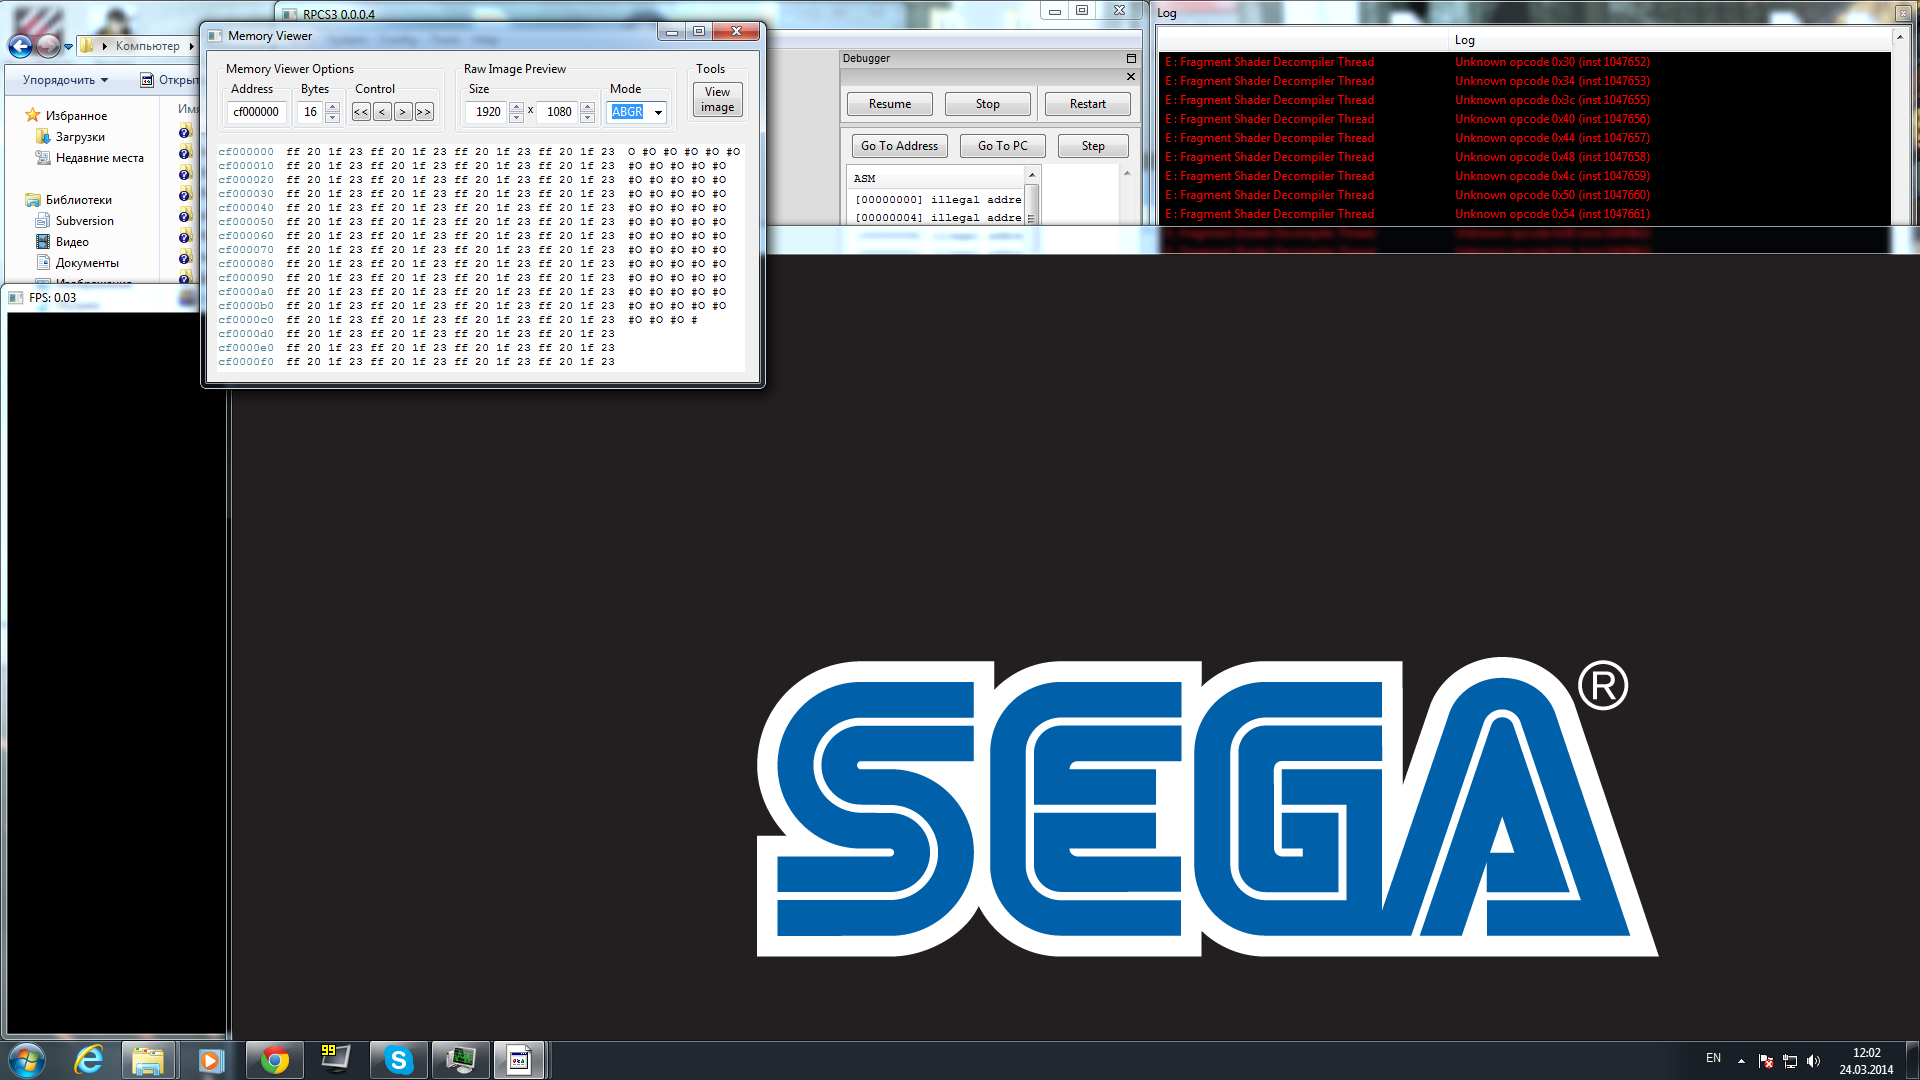The image size is (1920, 1080).
Task: Click the Go To Address button
Action: point(899,146)
